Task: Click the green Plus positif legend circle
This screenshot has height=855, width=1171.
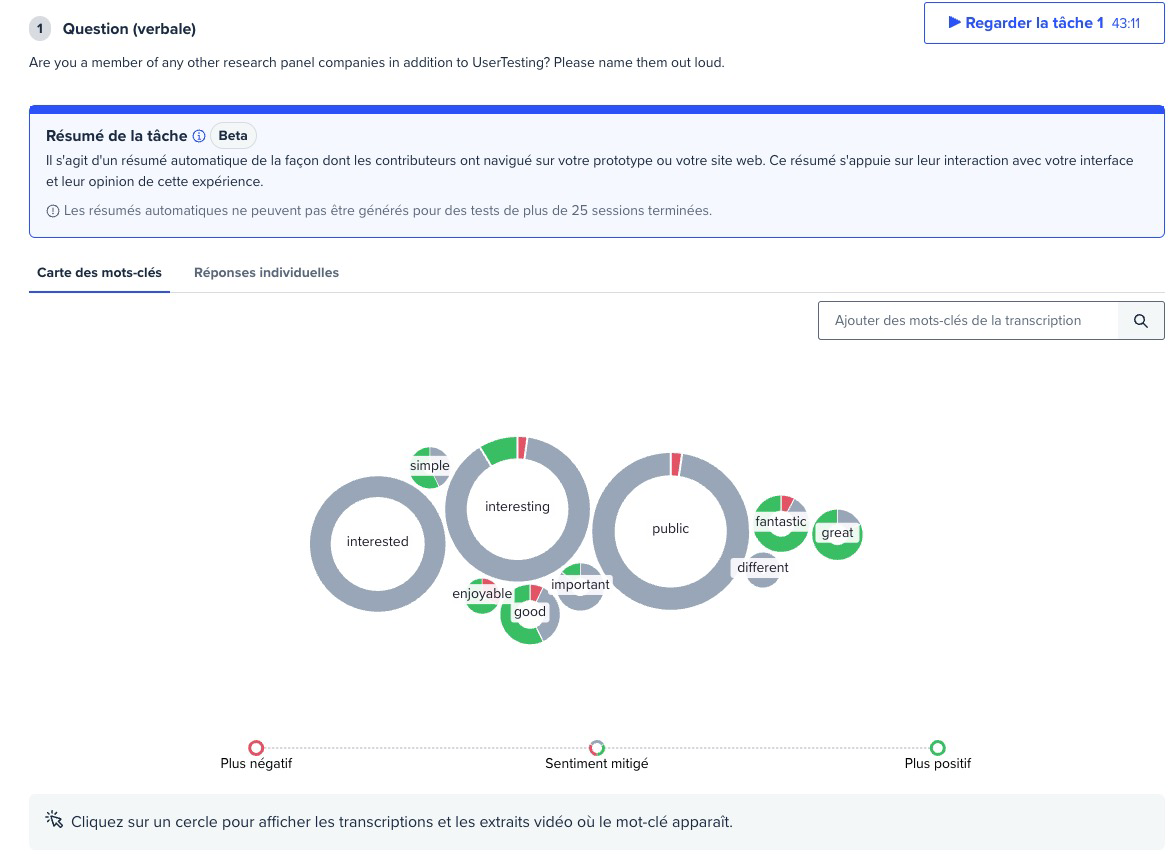Action: click(x=937, y=748)
